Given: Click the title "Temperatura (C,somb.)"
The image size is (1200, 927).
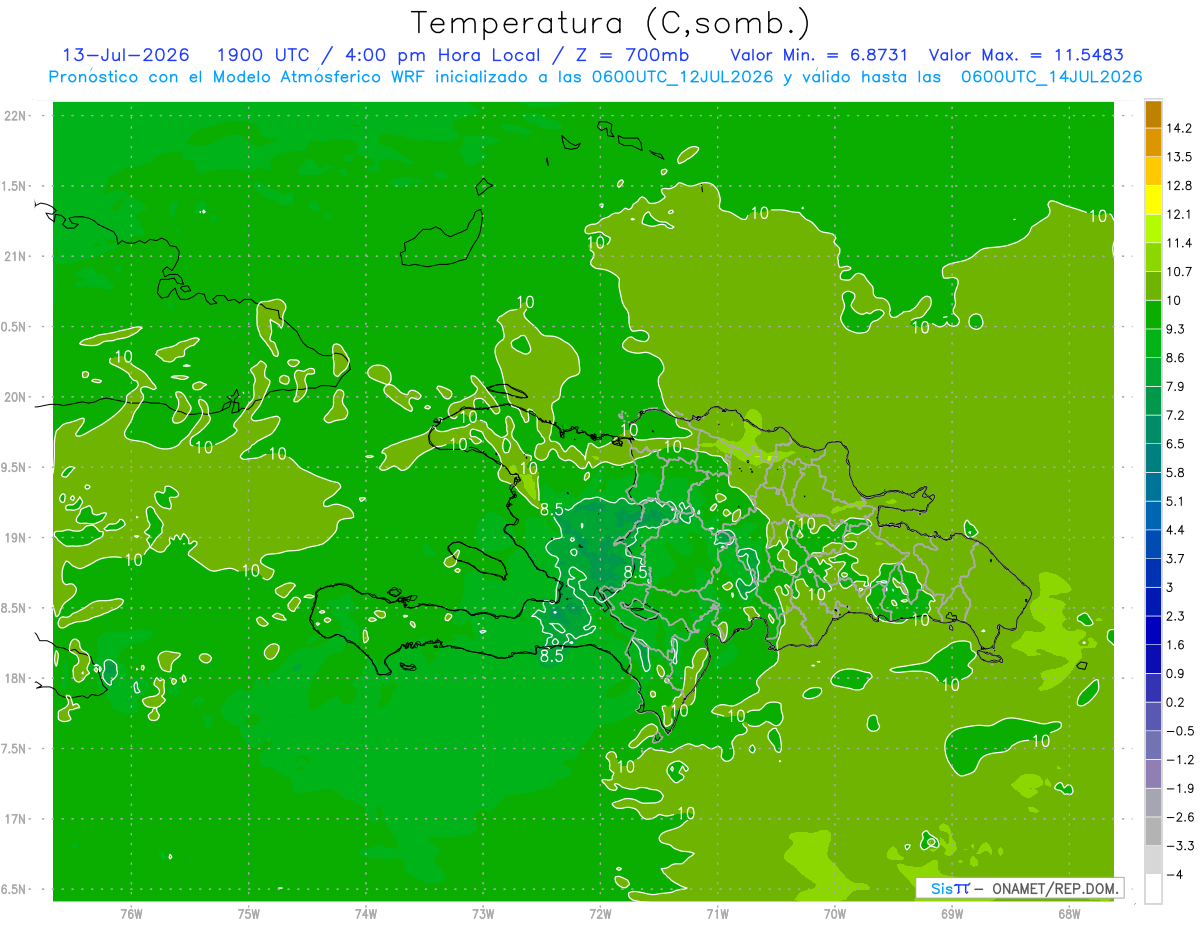Looking at the screenshot, I should pyautogui.click(x=611, y=23).
